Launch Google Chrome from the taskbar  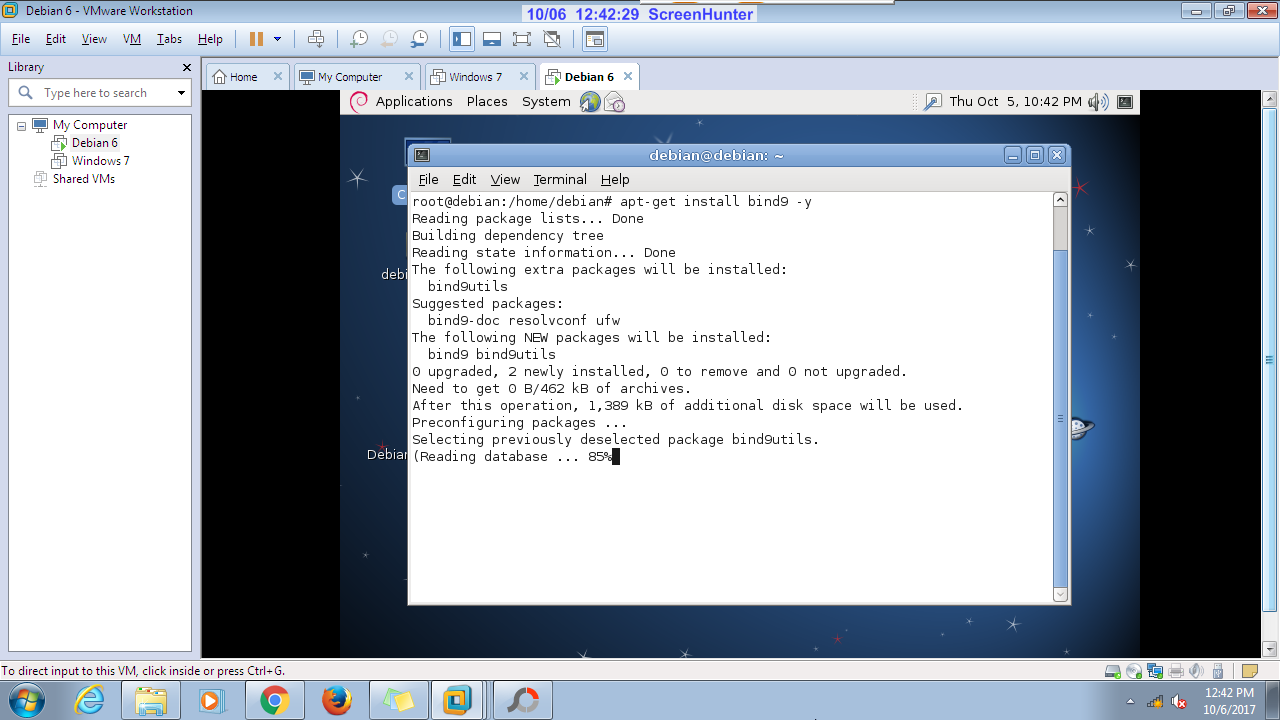pyautogui.click(x=274, y=701)
